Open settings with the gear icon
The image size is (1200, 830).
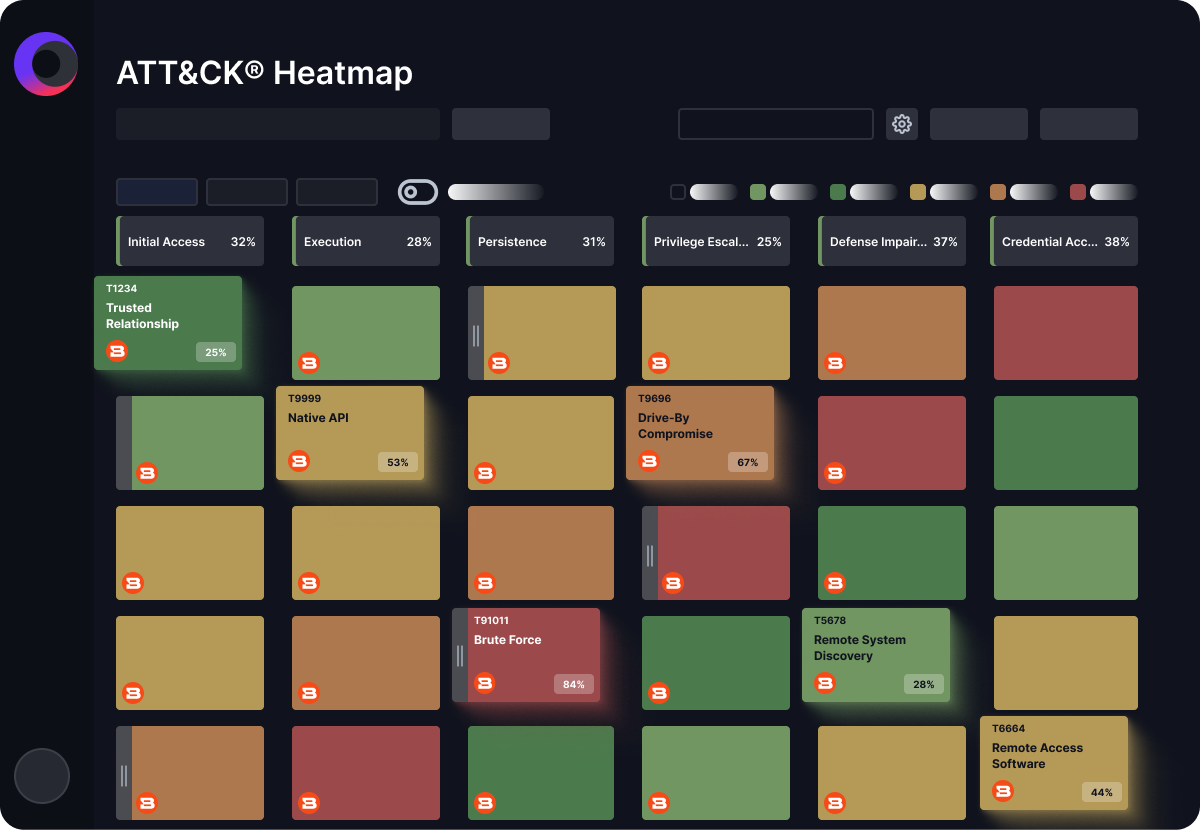pyautogui.click(x=902, y=124)
